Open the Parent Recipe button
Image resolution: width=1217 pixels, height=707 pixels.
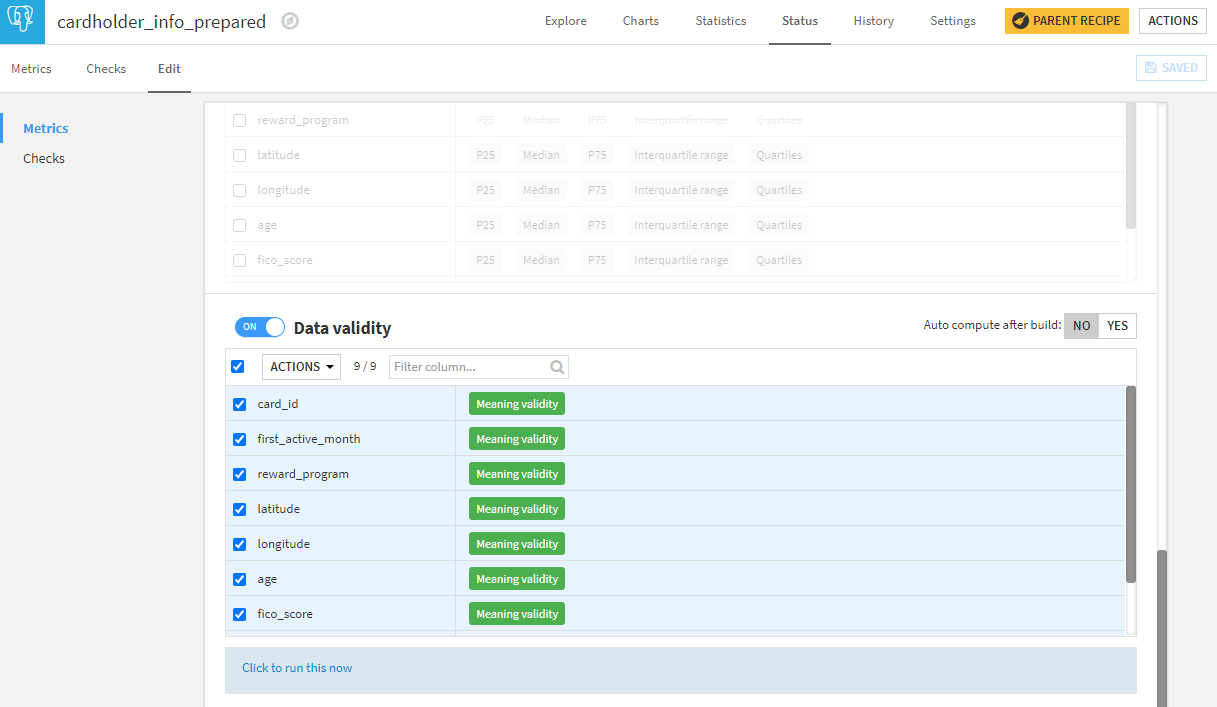pyautogui.click(x=1066, y=21)
